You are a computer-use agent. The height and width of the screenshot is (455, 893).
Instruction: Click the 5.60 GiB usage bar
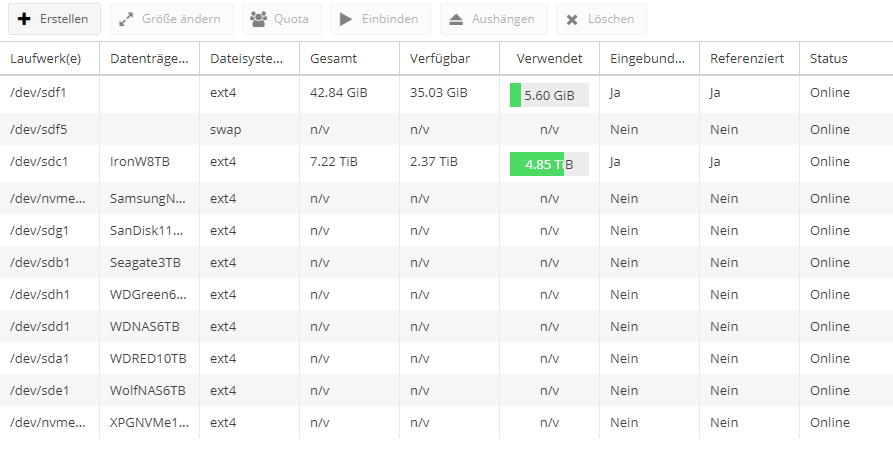(549, 95)
